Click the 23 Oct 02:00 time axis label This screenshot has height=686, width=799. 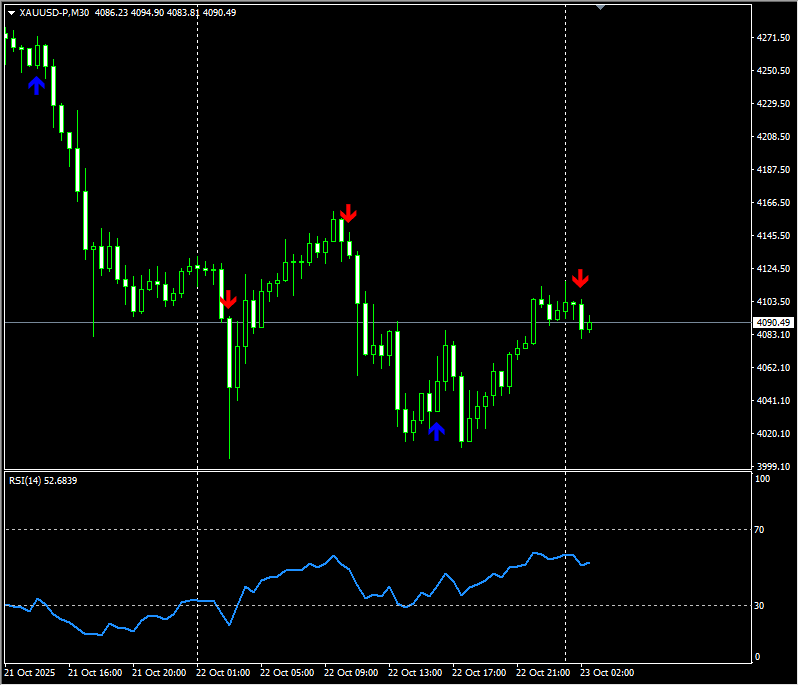pyautogui.click(x=608, y=673)
